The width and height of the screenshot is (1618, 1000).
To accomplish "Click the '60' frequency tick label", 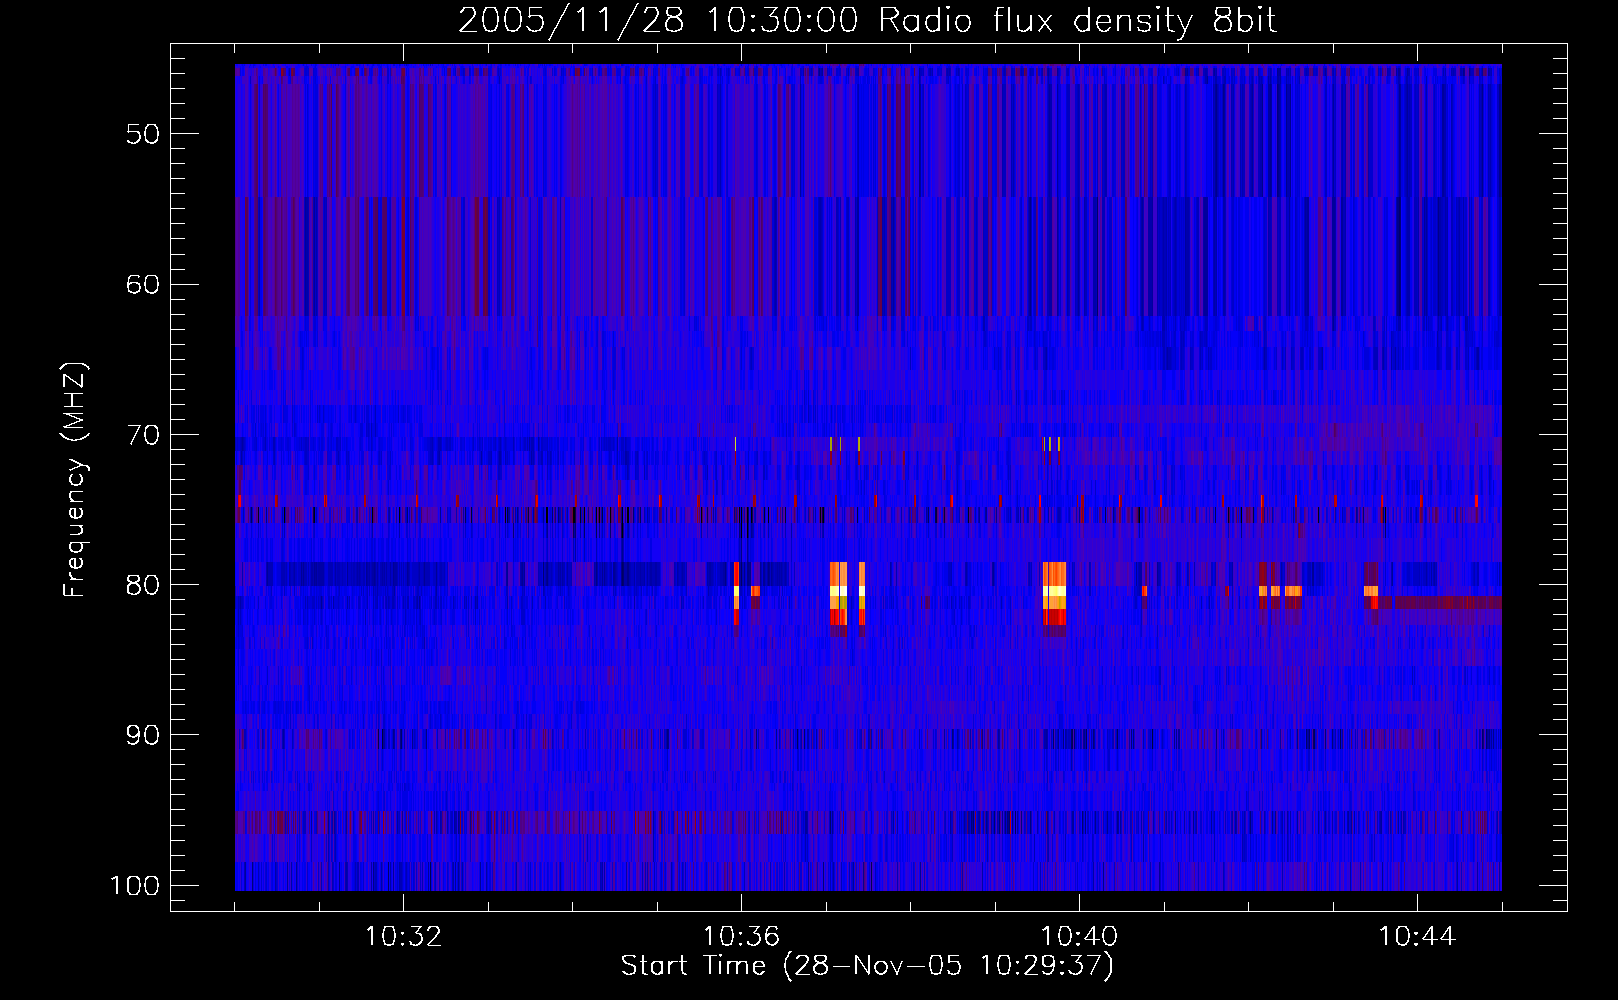I will [x=143, y=284].
